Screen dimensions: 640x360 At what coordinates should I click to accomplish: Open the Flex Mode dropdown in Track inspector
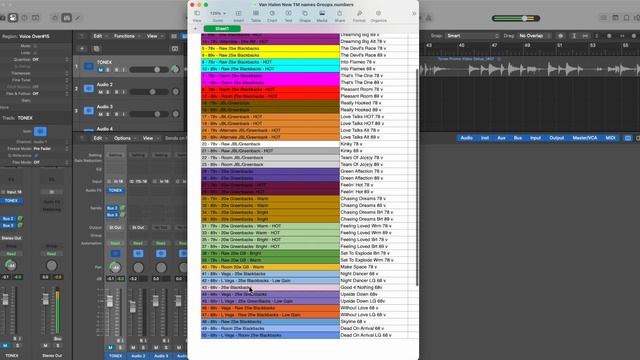tap(50, 162)
